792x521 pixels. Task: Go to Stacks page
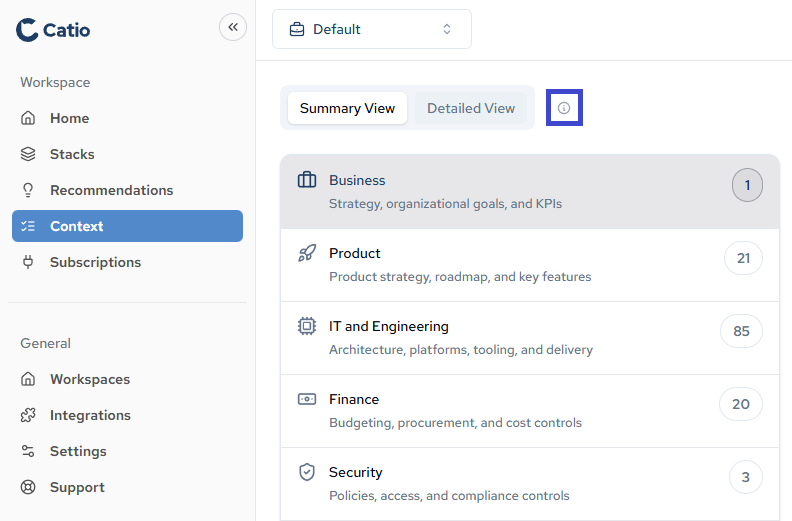[72, 154]
